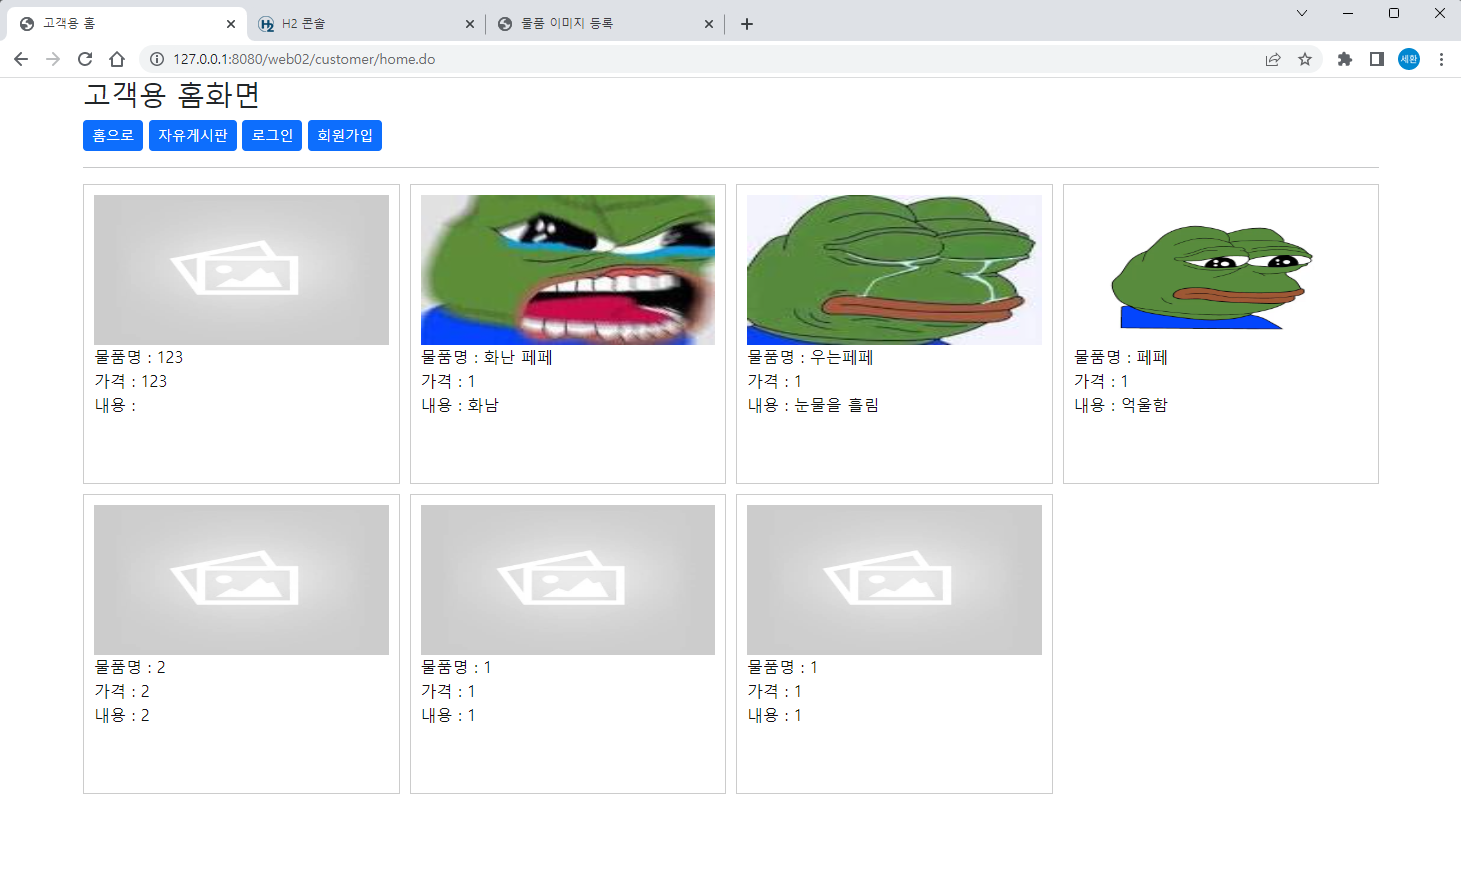The image size is (1461, 891).
Task: Click the 홈으로 button
Action: pos(113,135)
